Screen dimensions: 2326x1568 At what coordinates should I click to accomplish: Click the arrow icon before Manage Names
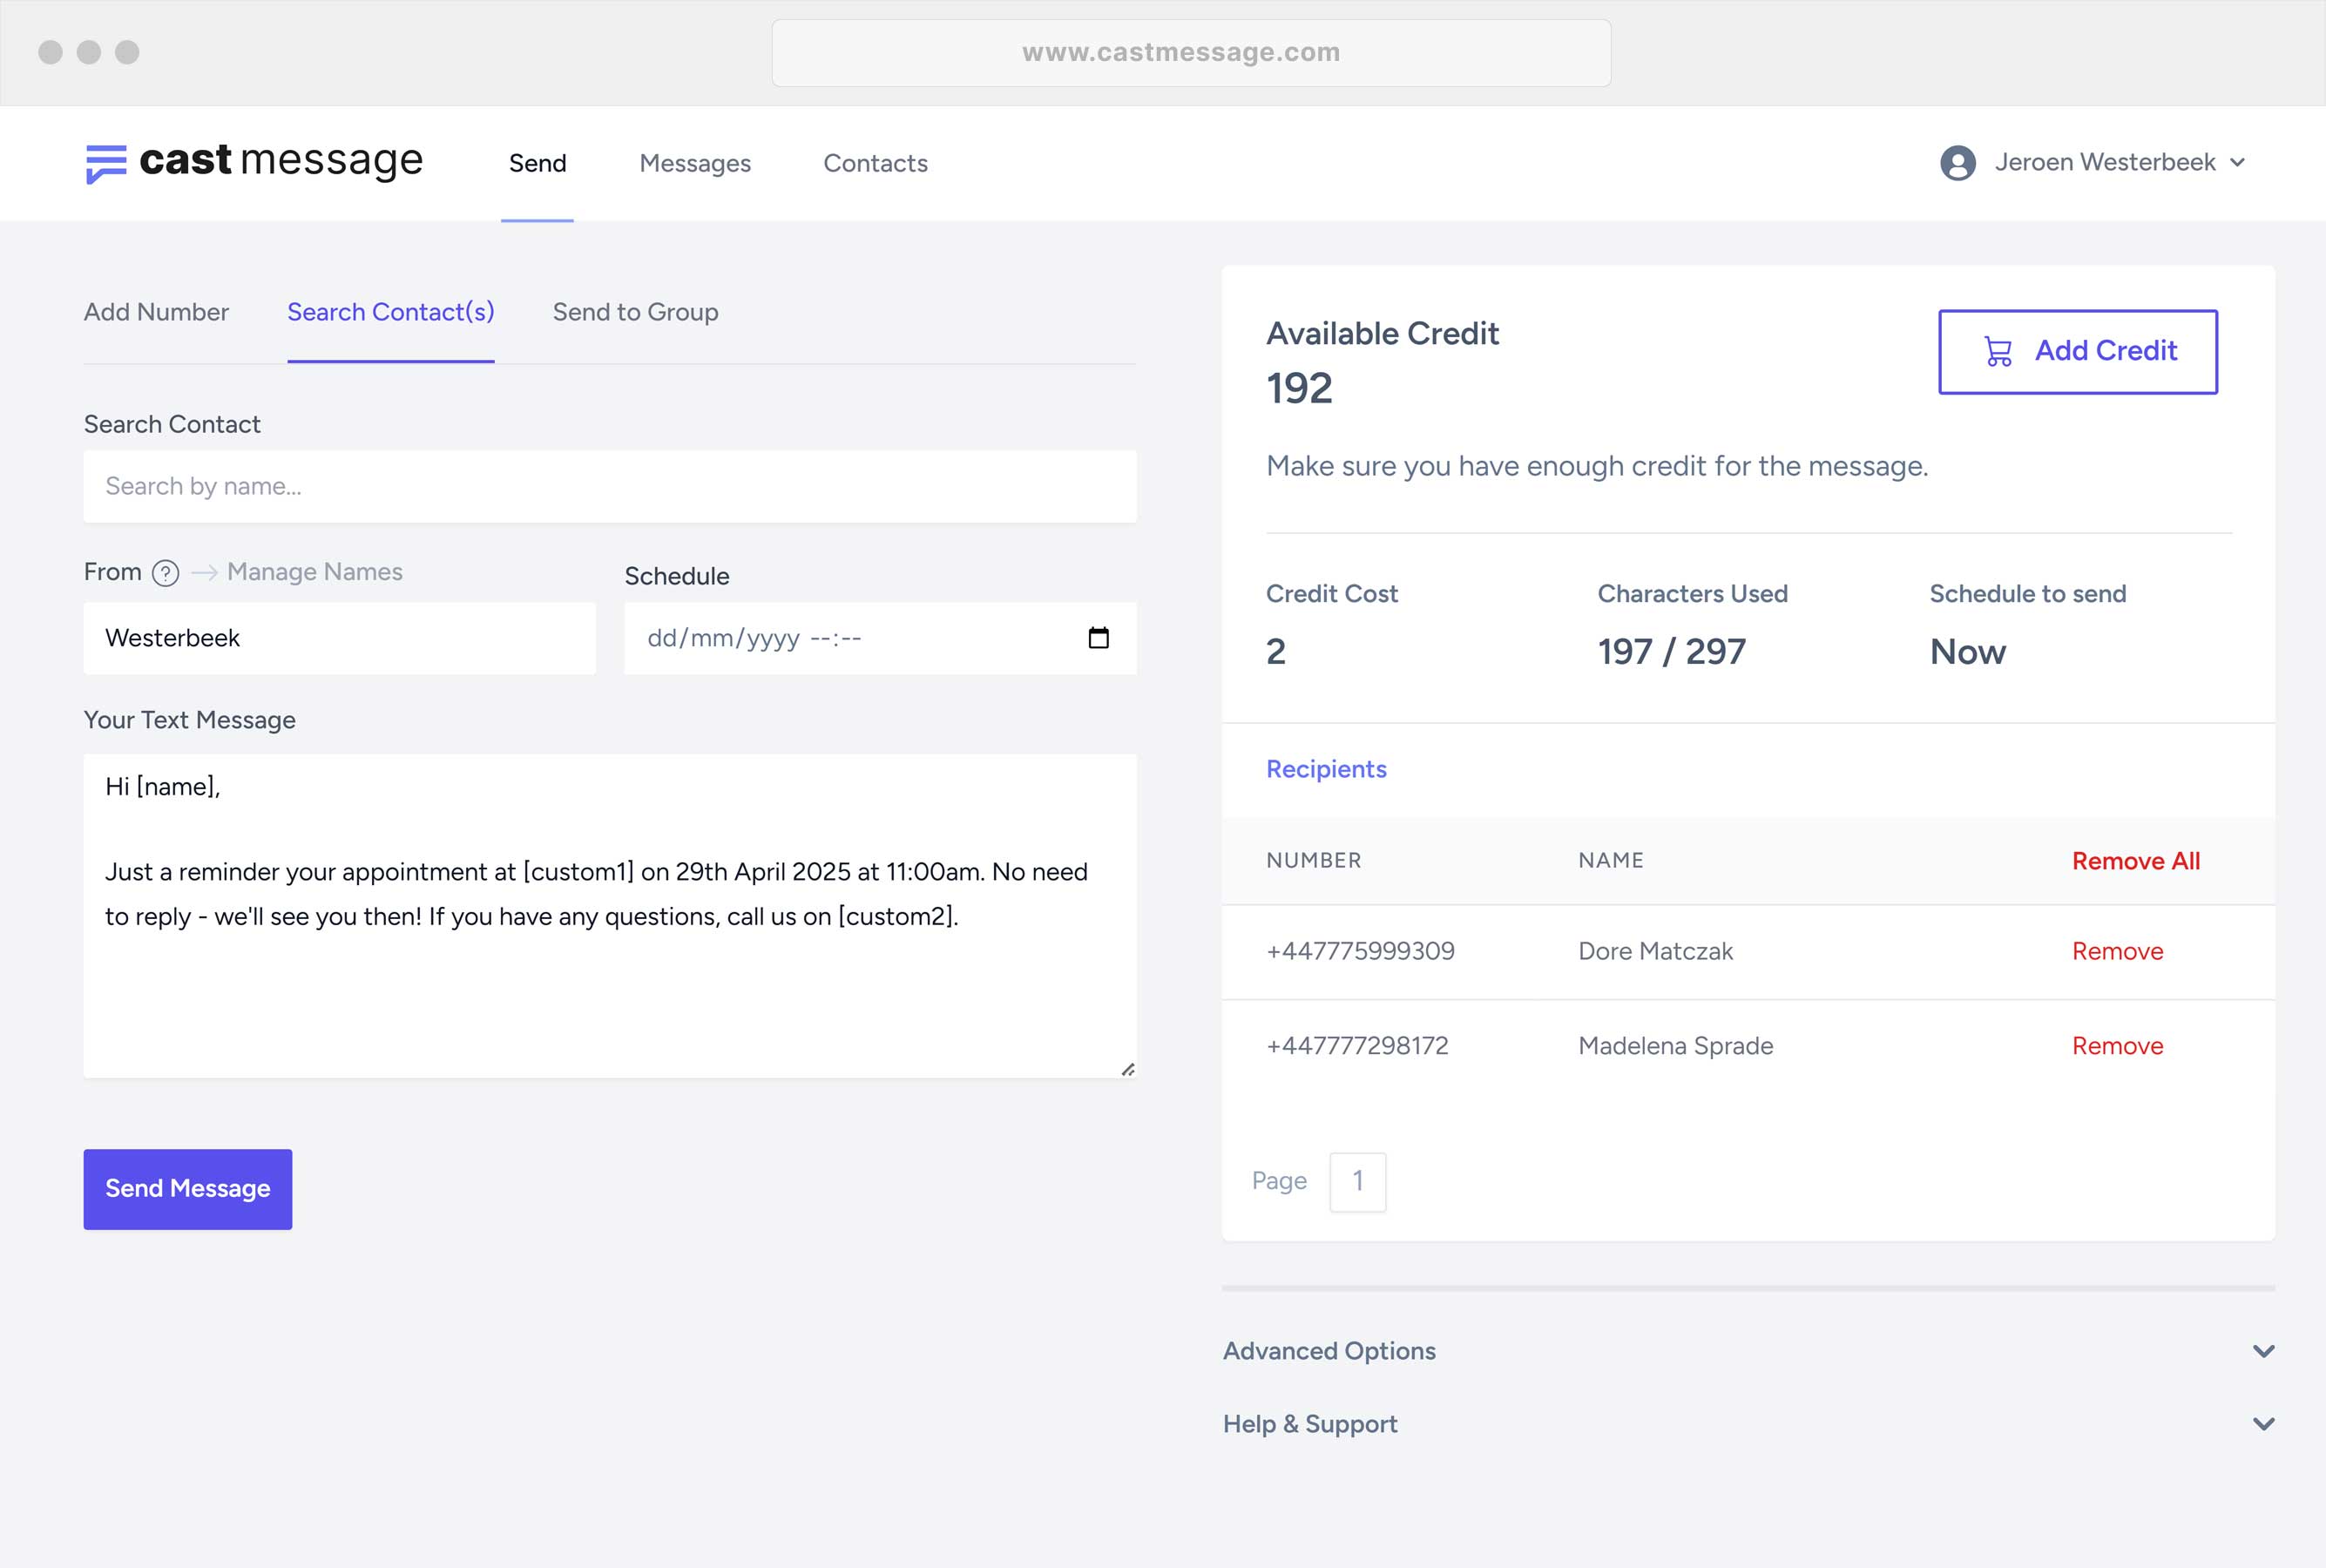click(x=204, y=573)
